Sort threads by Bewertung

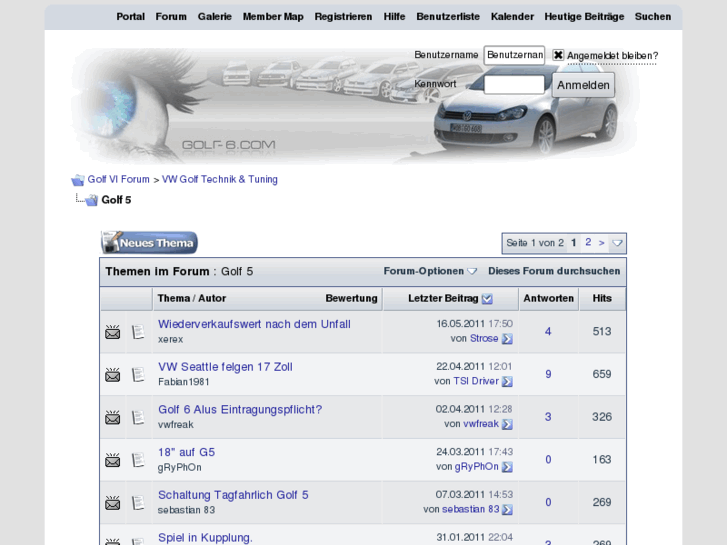[351, 298]
